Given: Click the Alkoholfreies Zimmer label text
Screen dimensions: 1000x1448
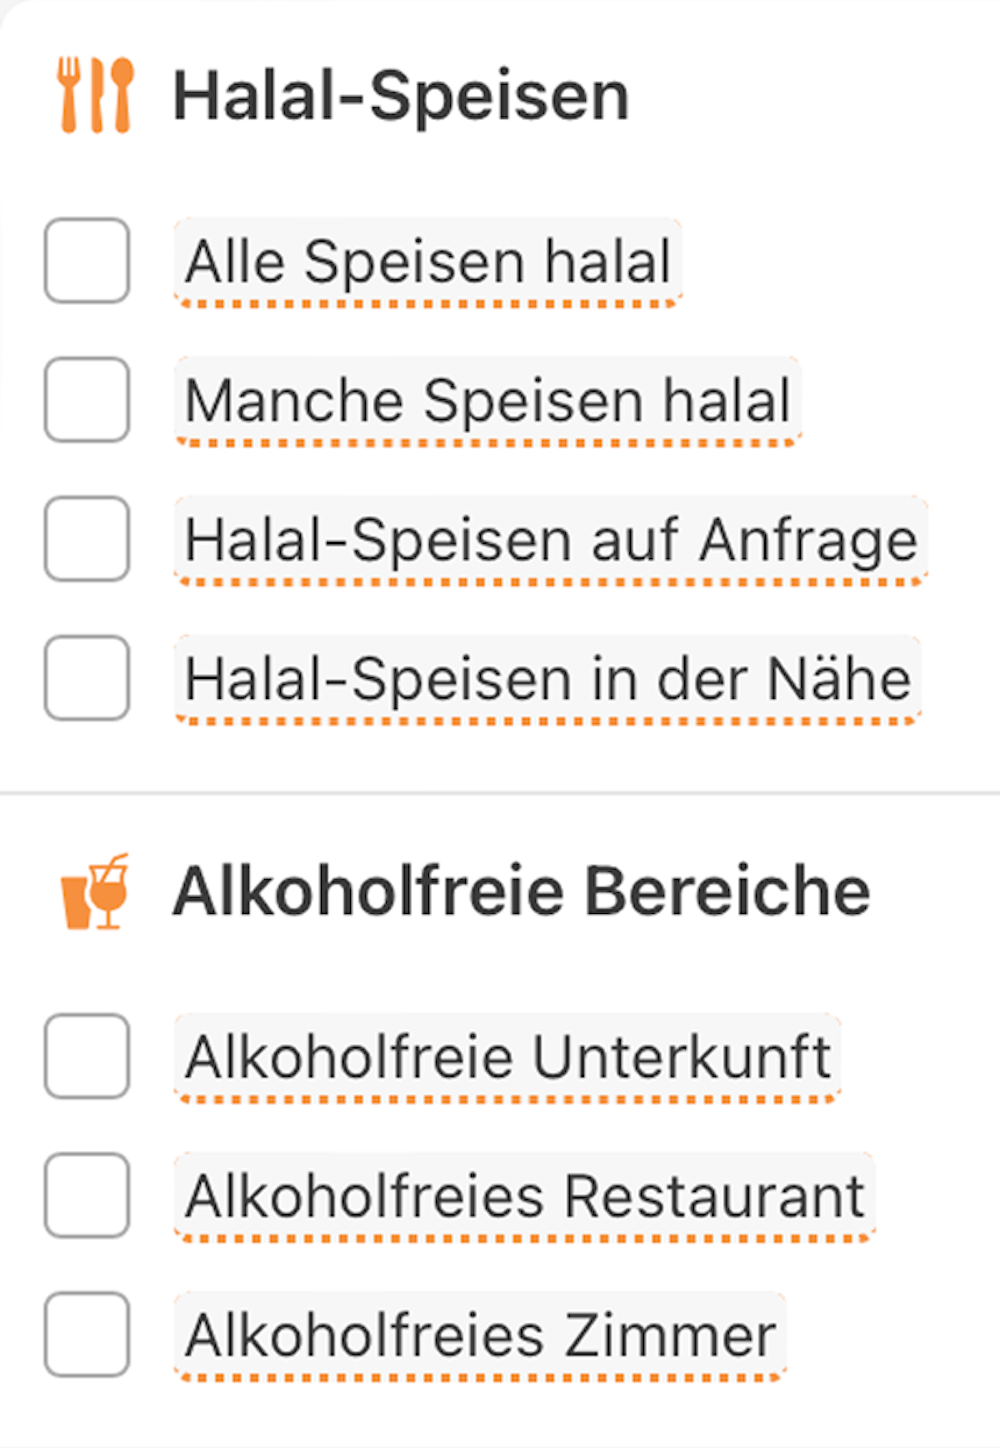Looking at the screenshot, I should click(480, 1336).
